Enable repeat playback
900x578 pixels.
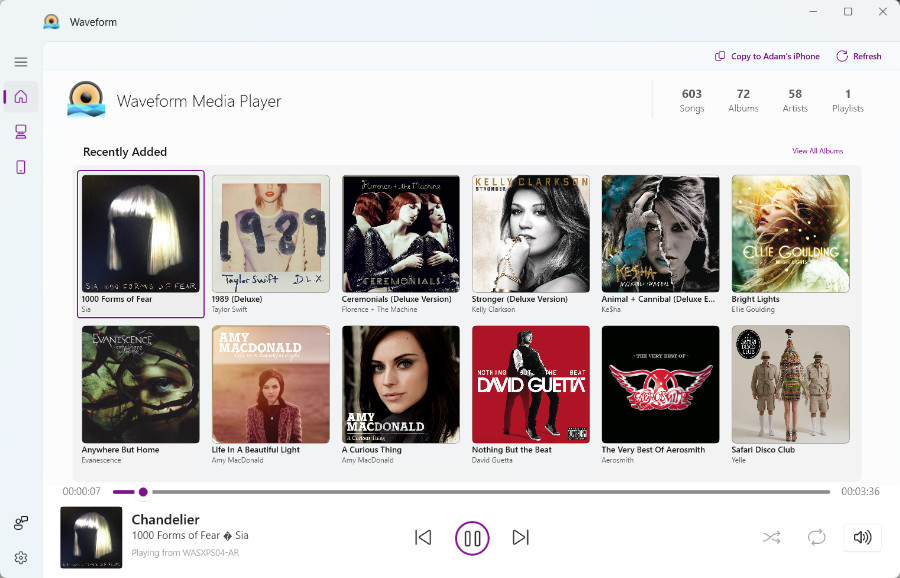(817, 537)
